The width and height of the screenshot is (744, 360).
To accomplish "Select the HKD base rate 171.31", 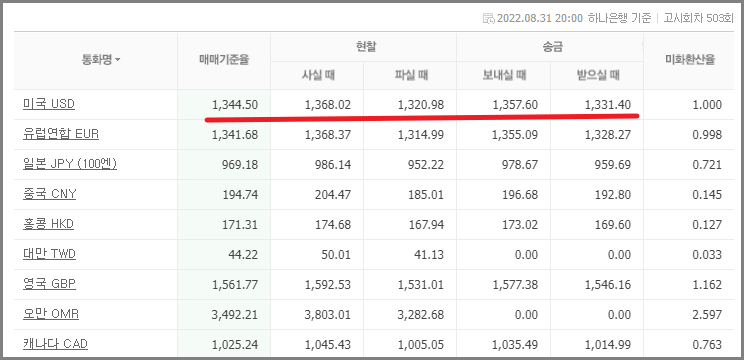I will (240, 225).
